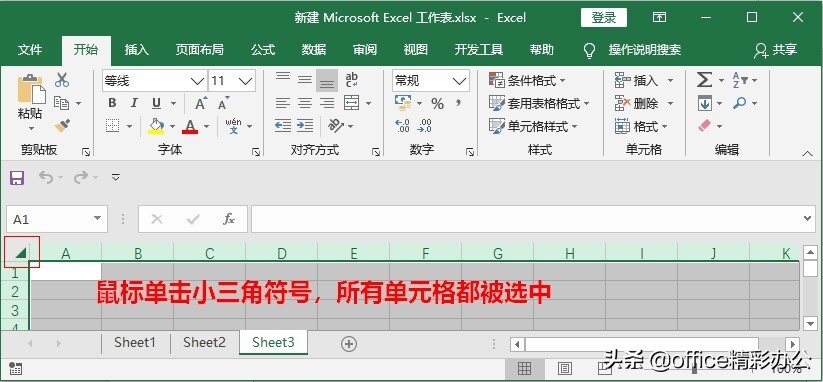Screen dimensions: 823x382
Task: Click the Paste clipboard icon
Action: tap(31, 89)
